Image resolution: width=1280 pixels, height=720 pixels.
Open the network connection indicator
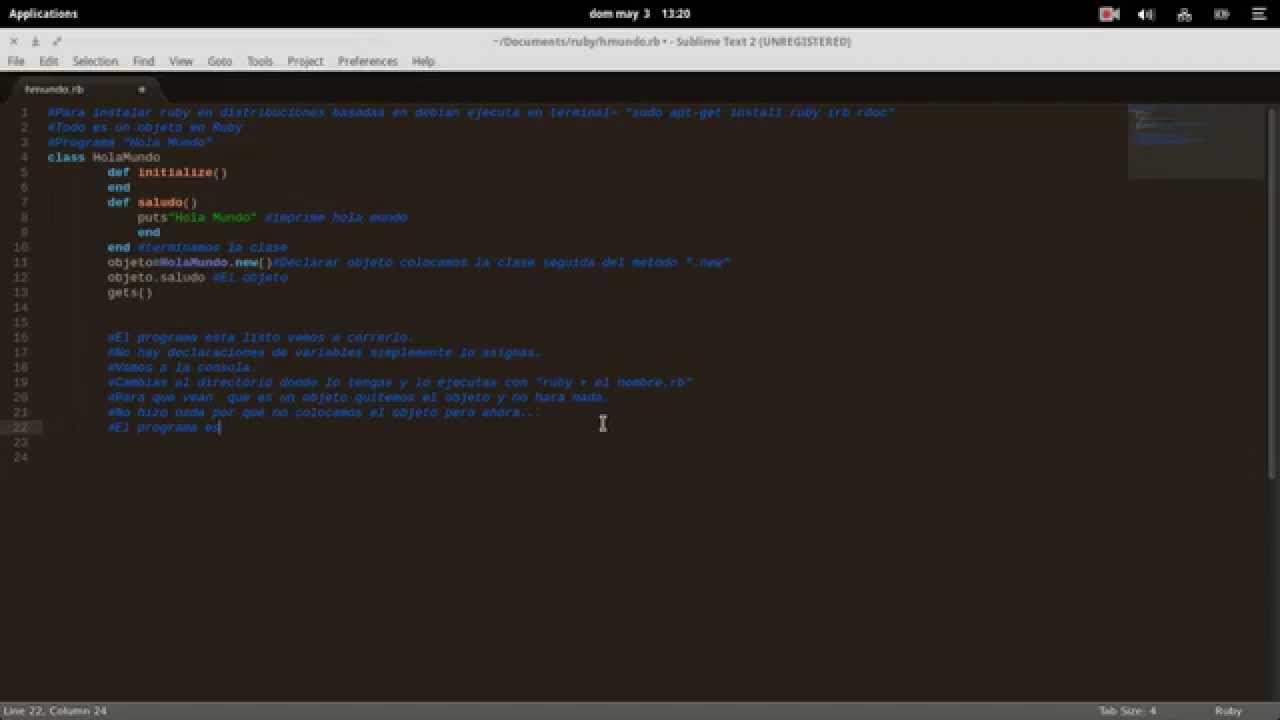tap(1184, 14)
